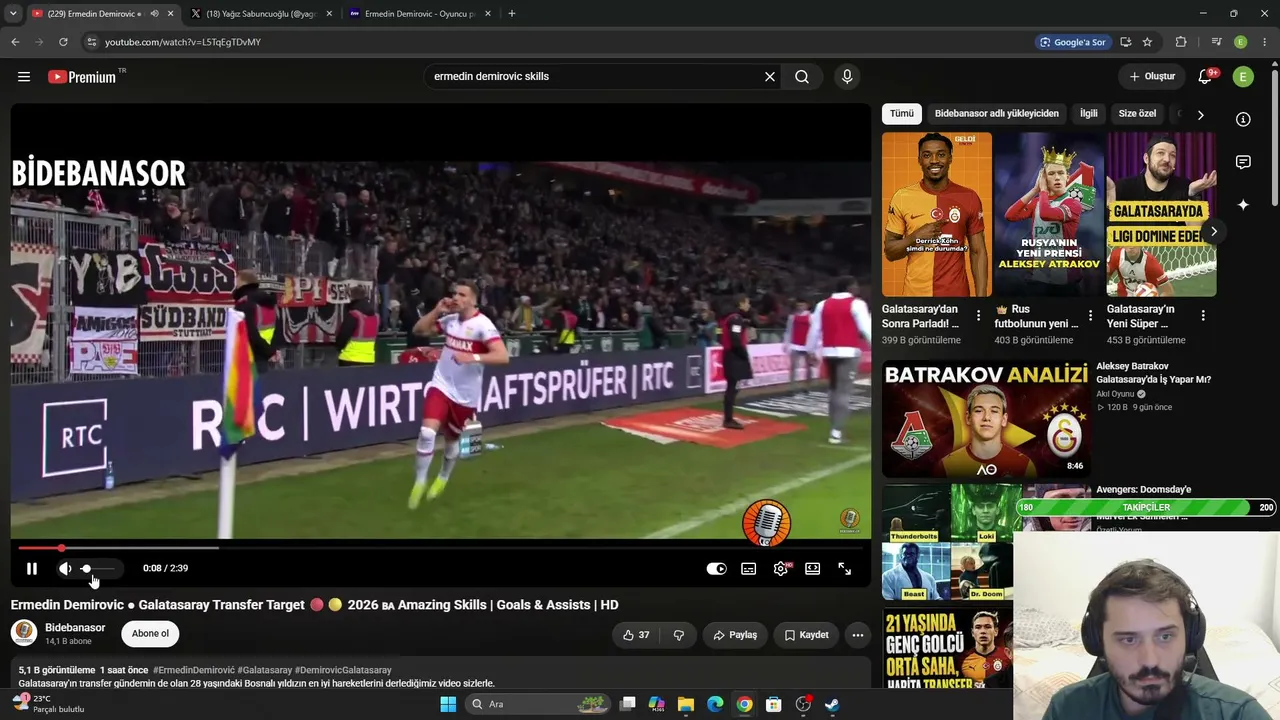The image size is (1280, 720).
Task: Open options for Rus futbolunun yeni short
Action: pos(1091,316)
